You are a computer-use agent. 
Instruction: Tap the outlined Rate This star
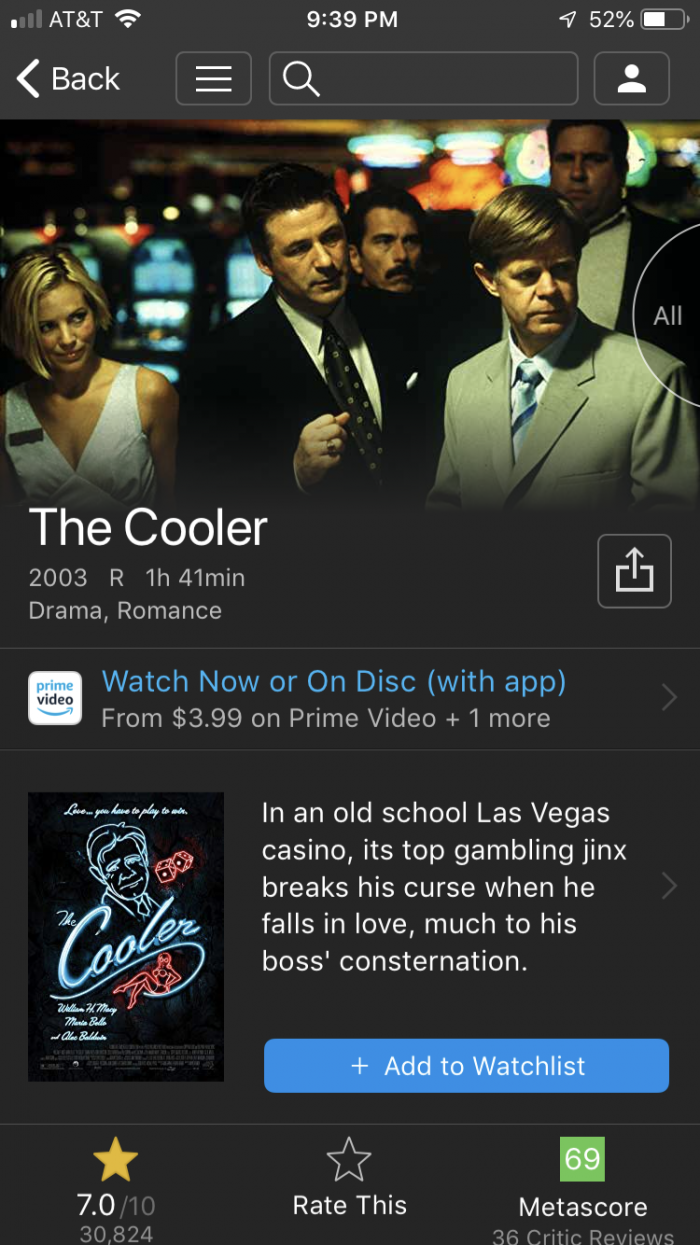349,1161
